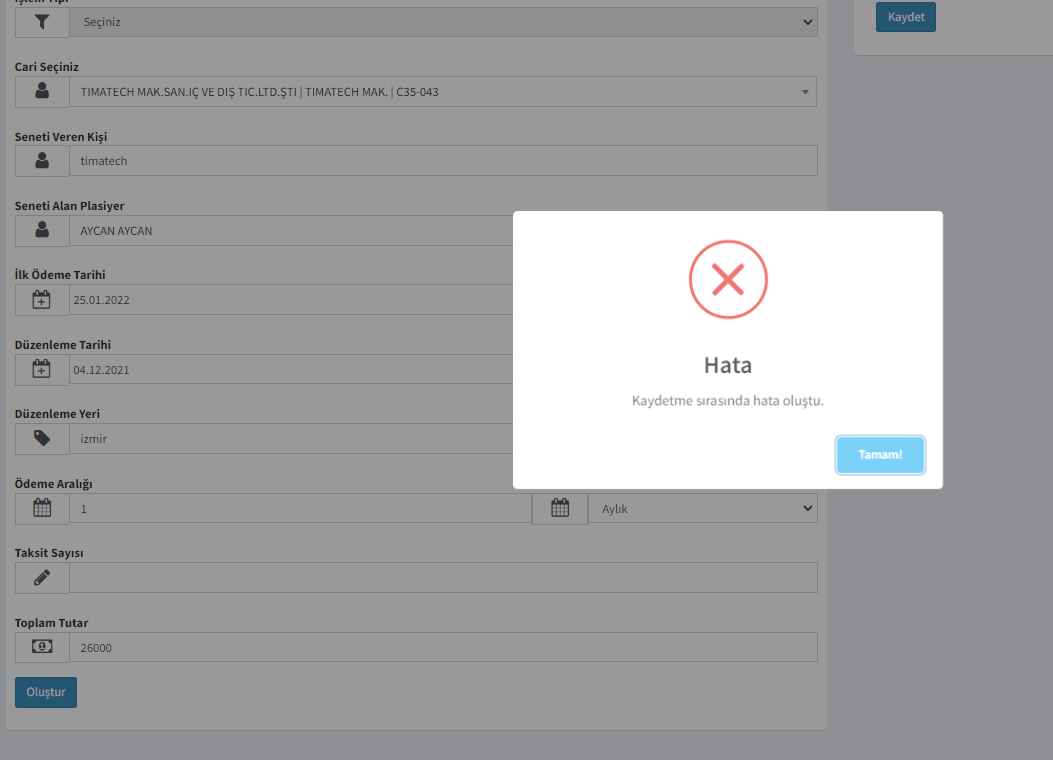Click the person icon beside Cari Seçiniz

click(42, 92)
